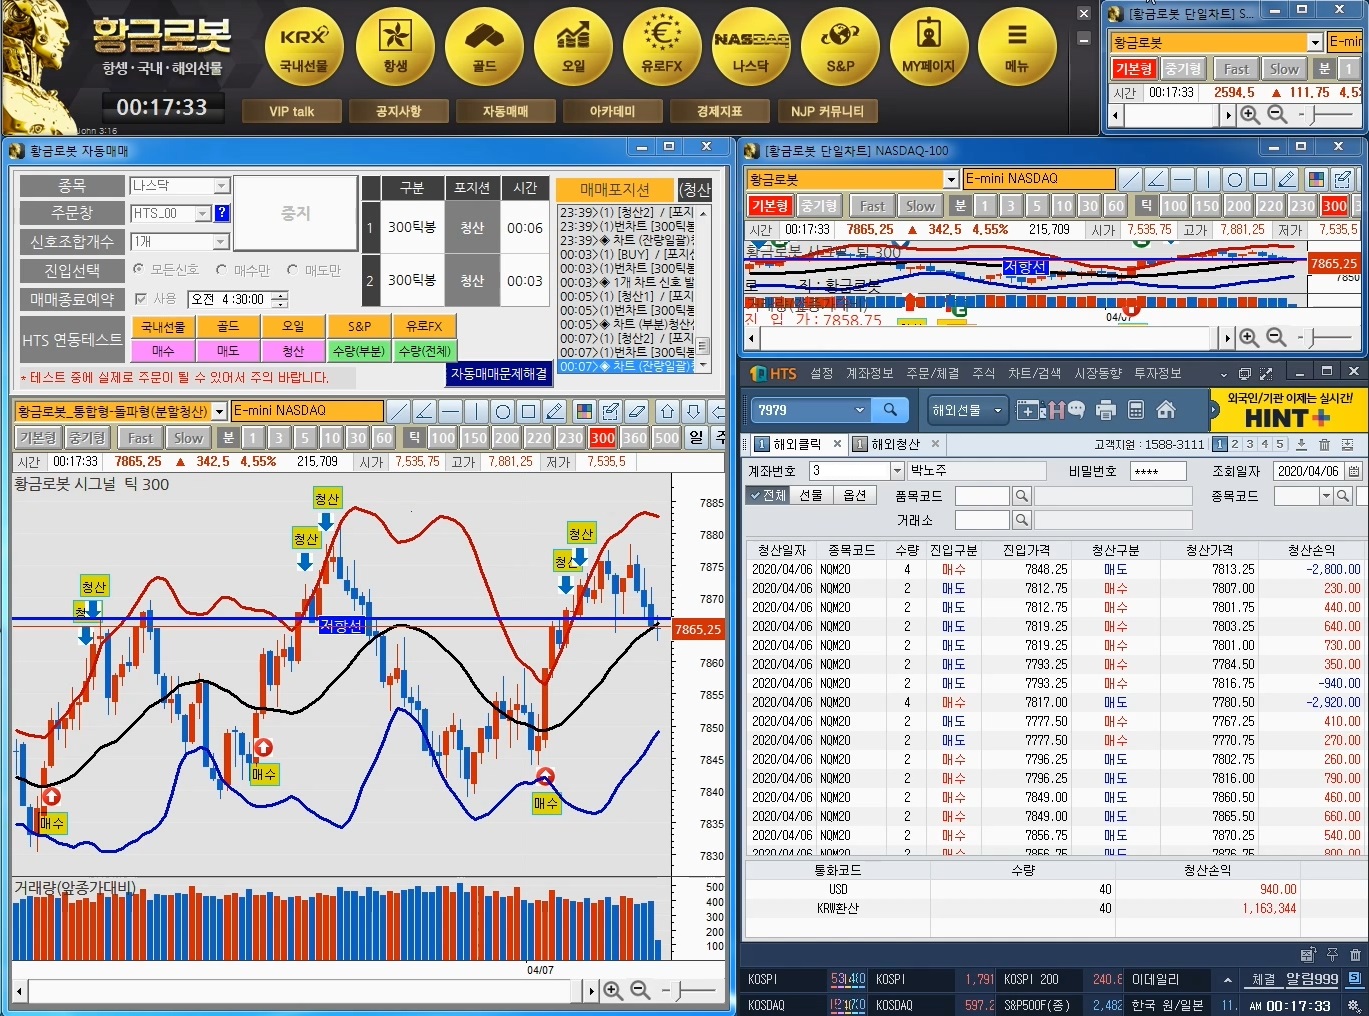
Task: Open the 설정 menu in HTS
Action: [x=821, y=373]
